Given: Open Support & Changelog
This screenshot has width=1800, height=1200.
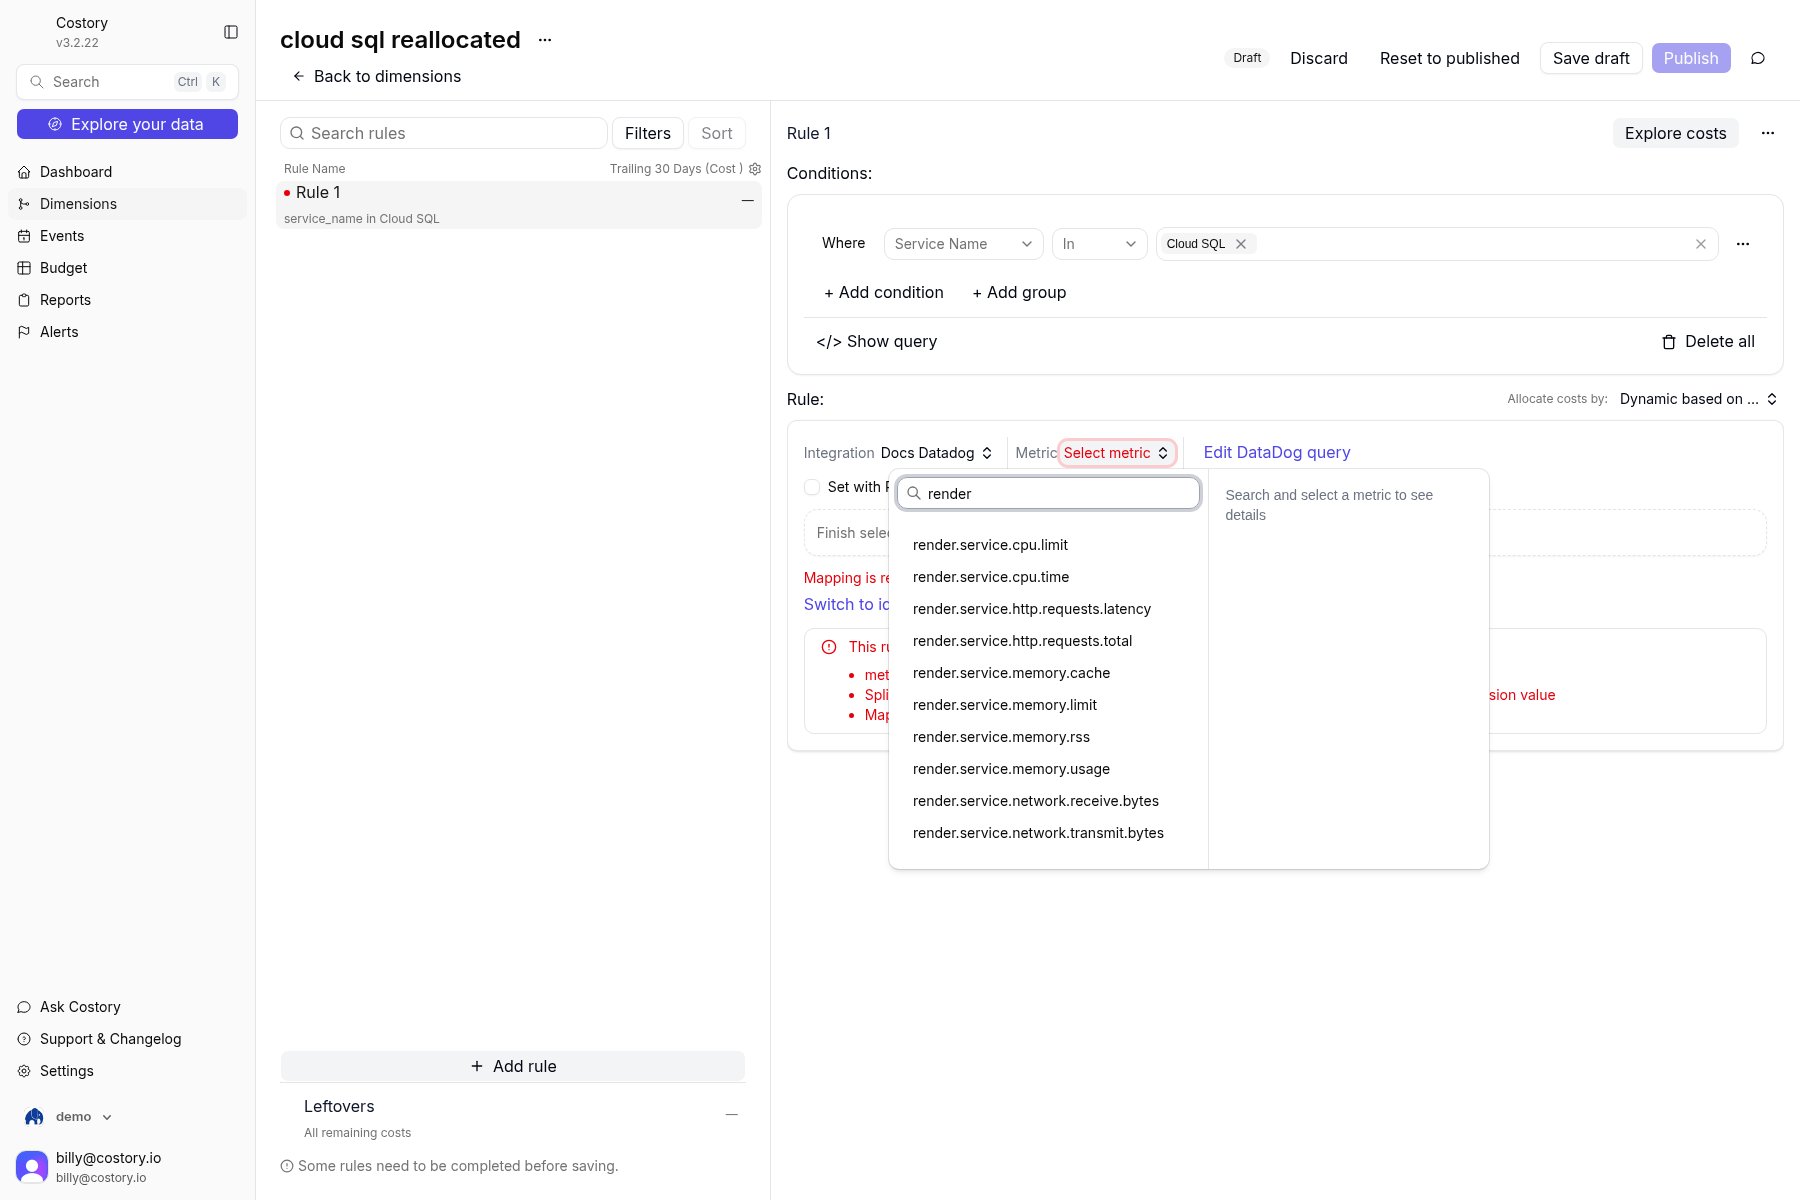Looking at the screenshot, I should (128, 1039).
